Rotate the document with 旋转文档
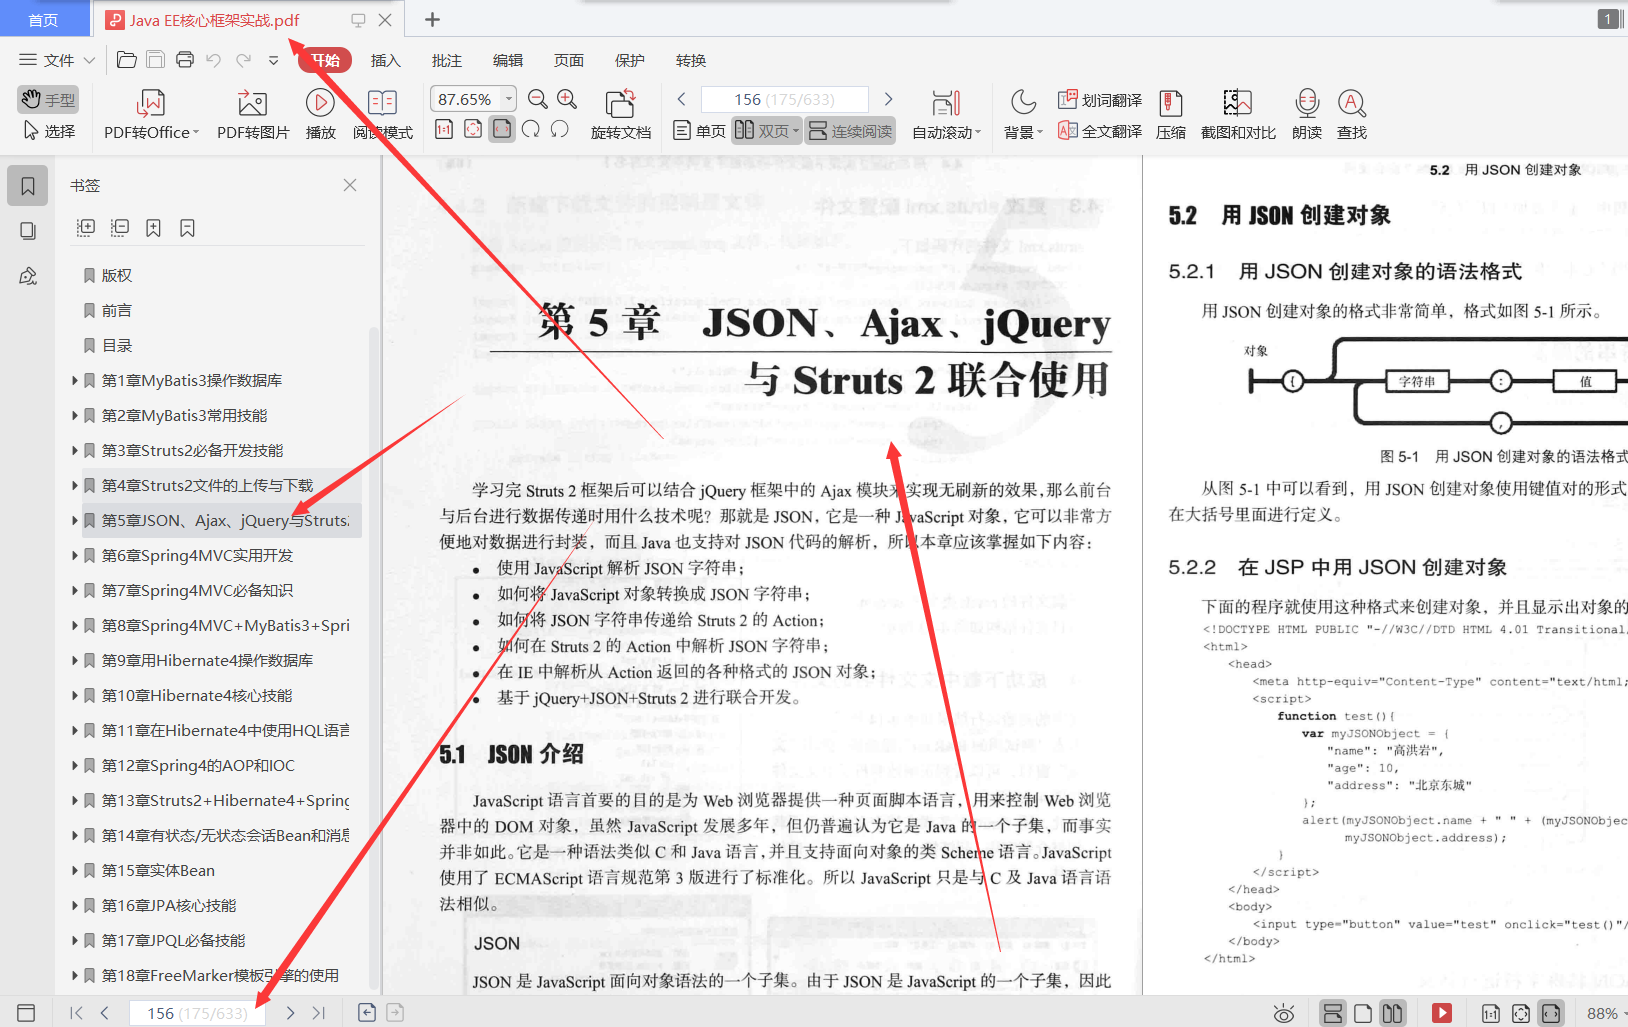The width and height of the screenshot is (1628, 1027). pyautogui.click(x=620, y=115)
